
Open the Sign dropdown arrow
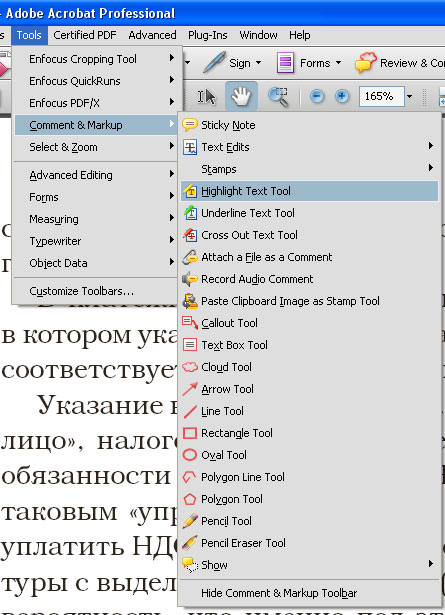pos(258,63)
